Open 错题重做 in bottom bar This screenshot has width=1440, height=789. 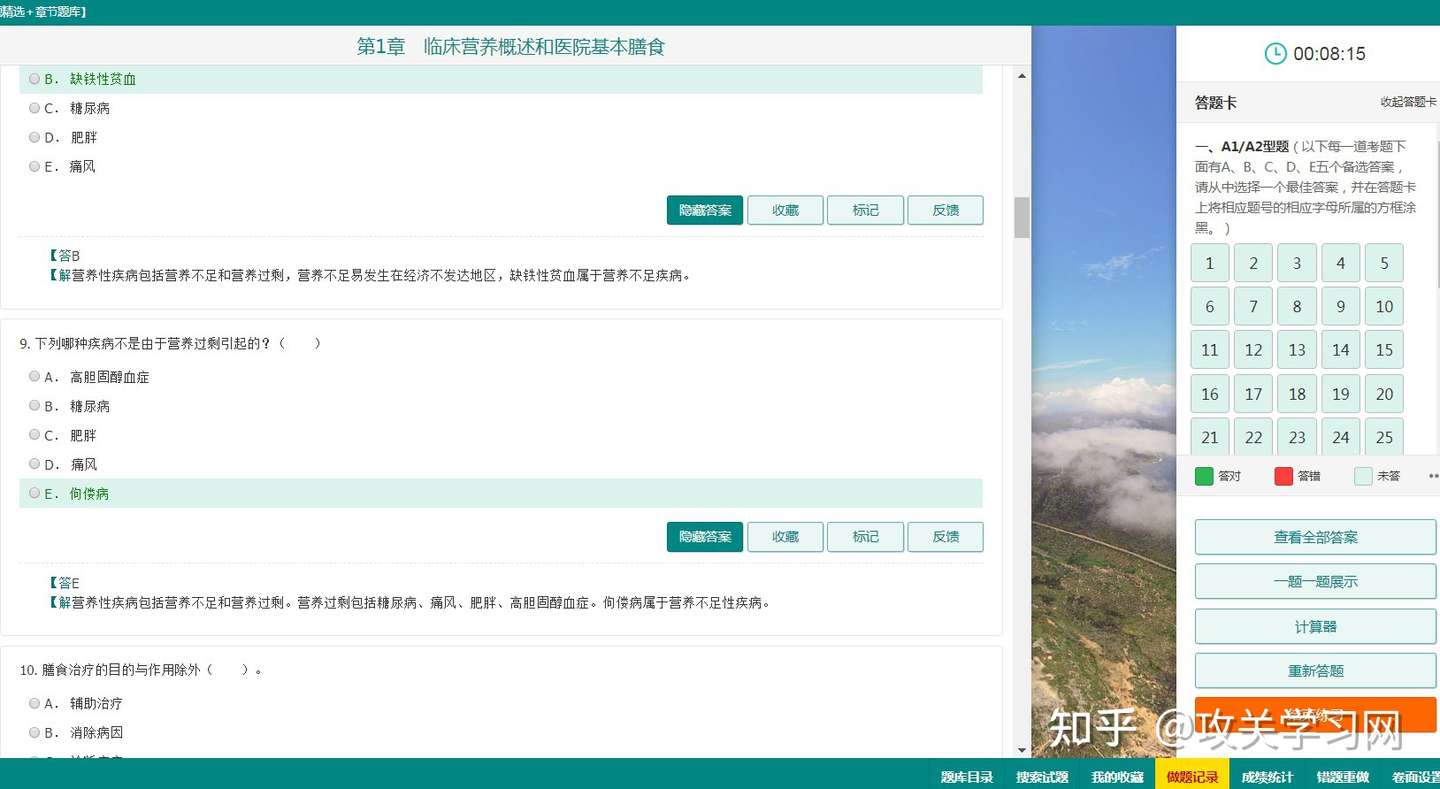(x=1342, y=777)
